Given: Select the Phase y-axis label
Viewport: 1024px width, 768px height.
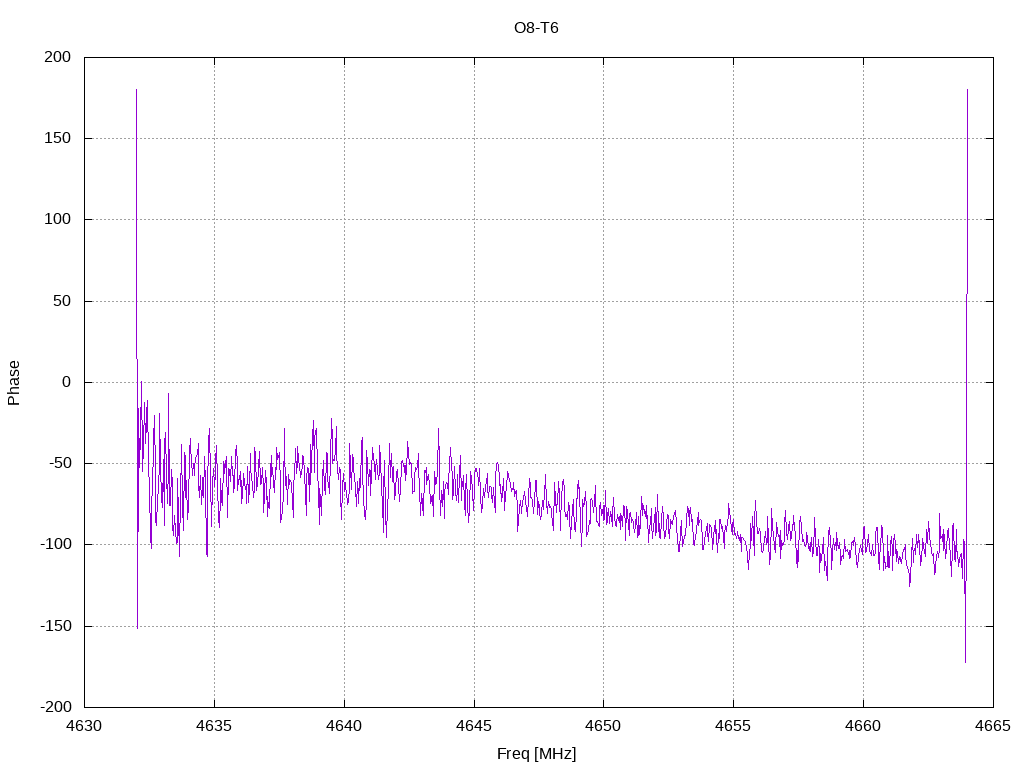Looking at the screenshot, I should tap(14, 383).
